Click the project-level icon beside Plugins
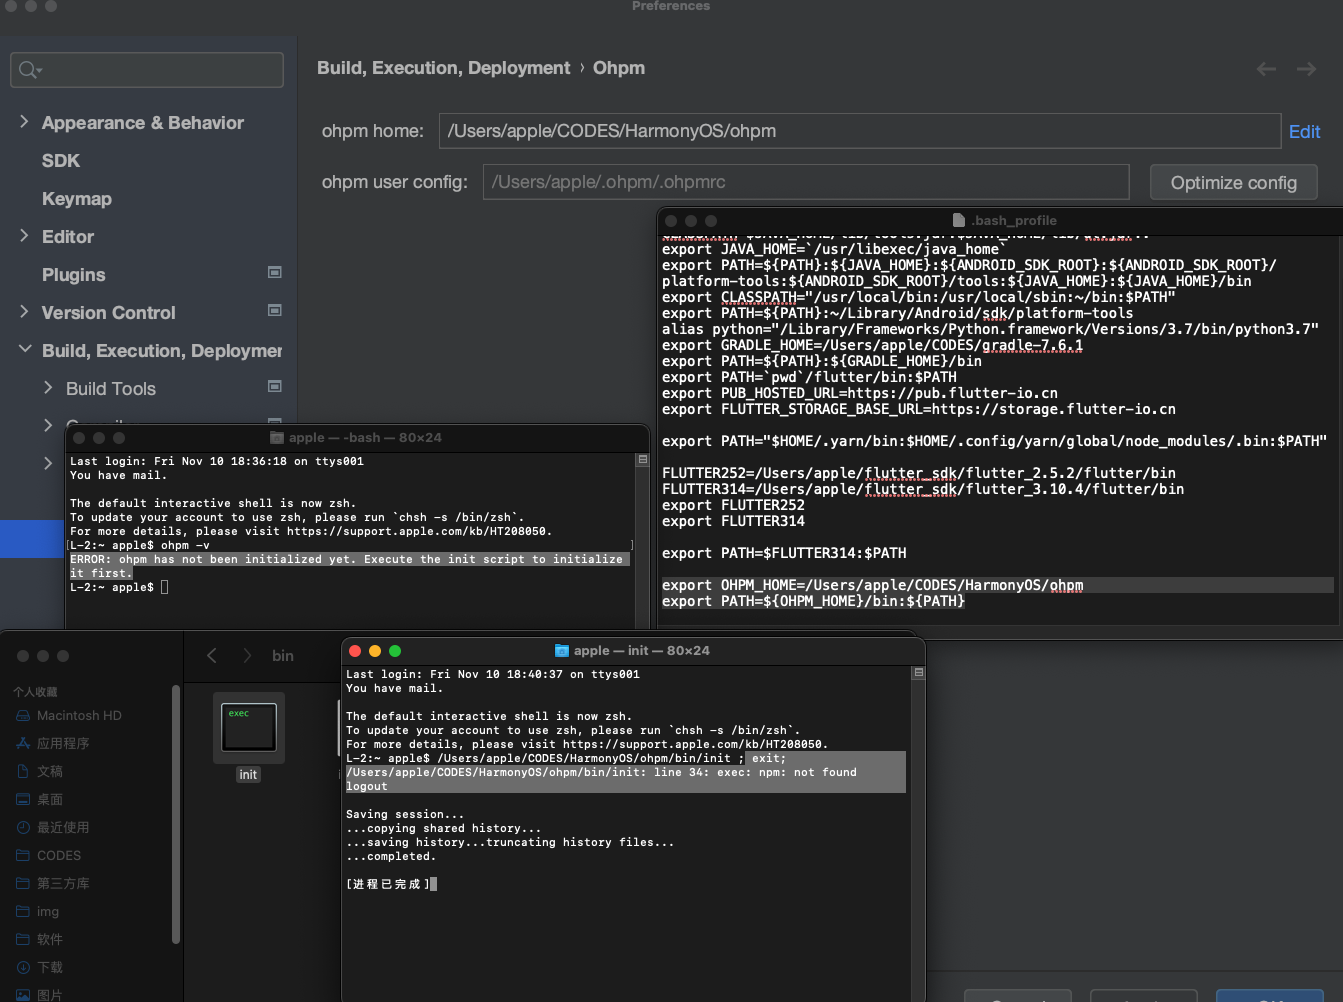 [275, 272]
